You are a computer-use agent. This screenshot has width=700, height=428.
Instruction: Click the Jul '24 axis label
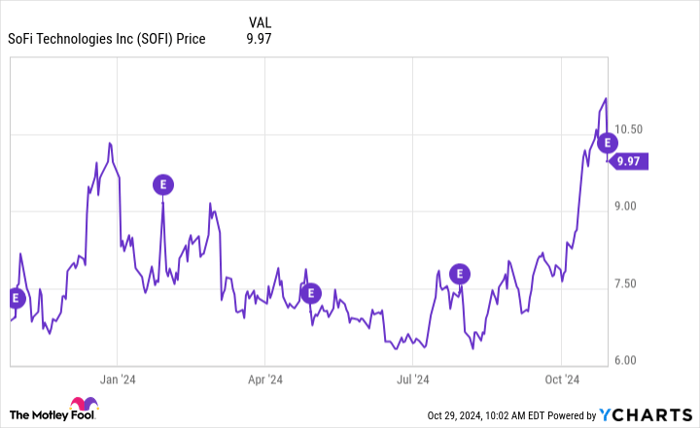click(413, 380)
